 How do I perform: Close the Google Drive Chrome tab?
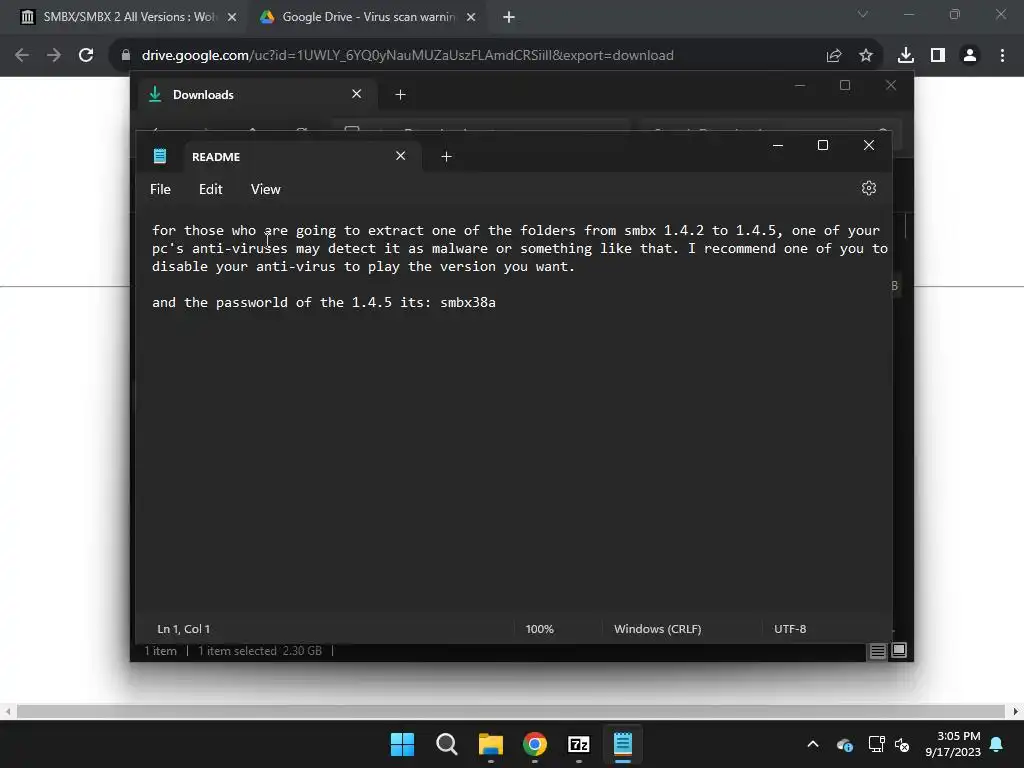pyautogui.click(x=471, y=17)
